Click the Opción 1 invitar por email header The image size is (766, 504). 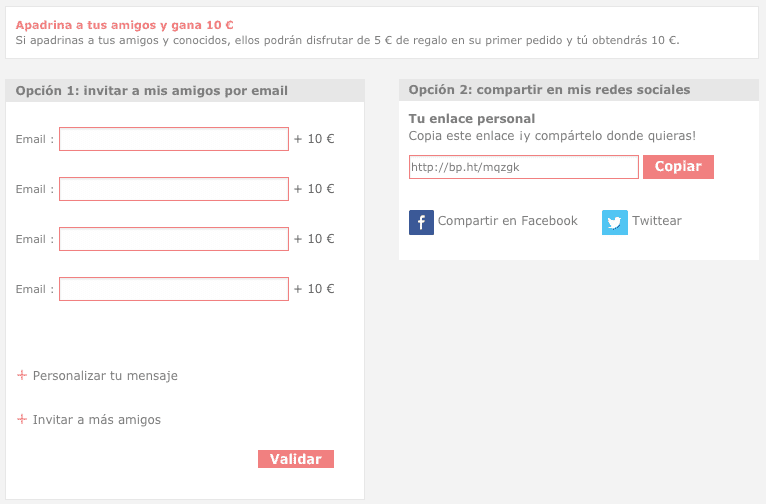click(x=152, y=91)
